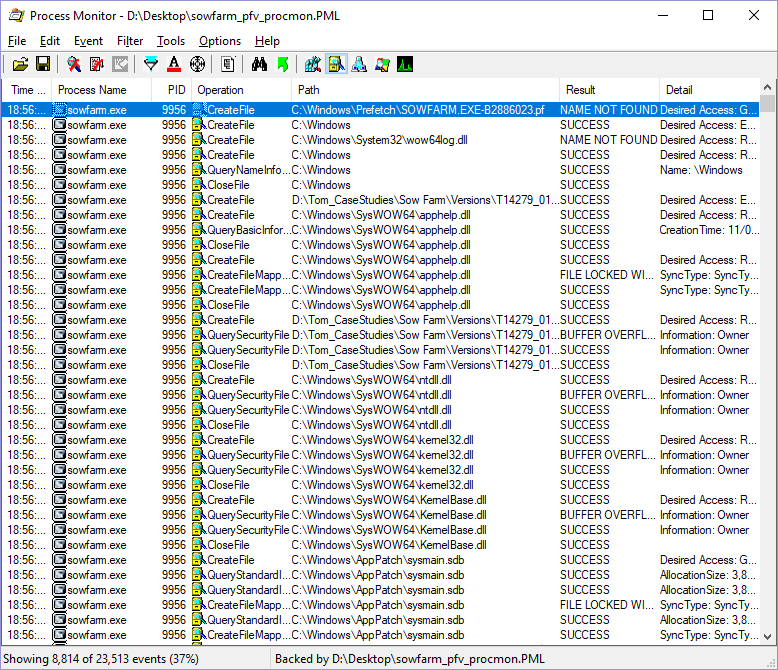Open the Highlight icon with red A
This screenshot has height=670, width=778.
point(174,64)
